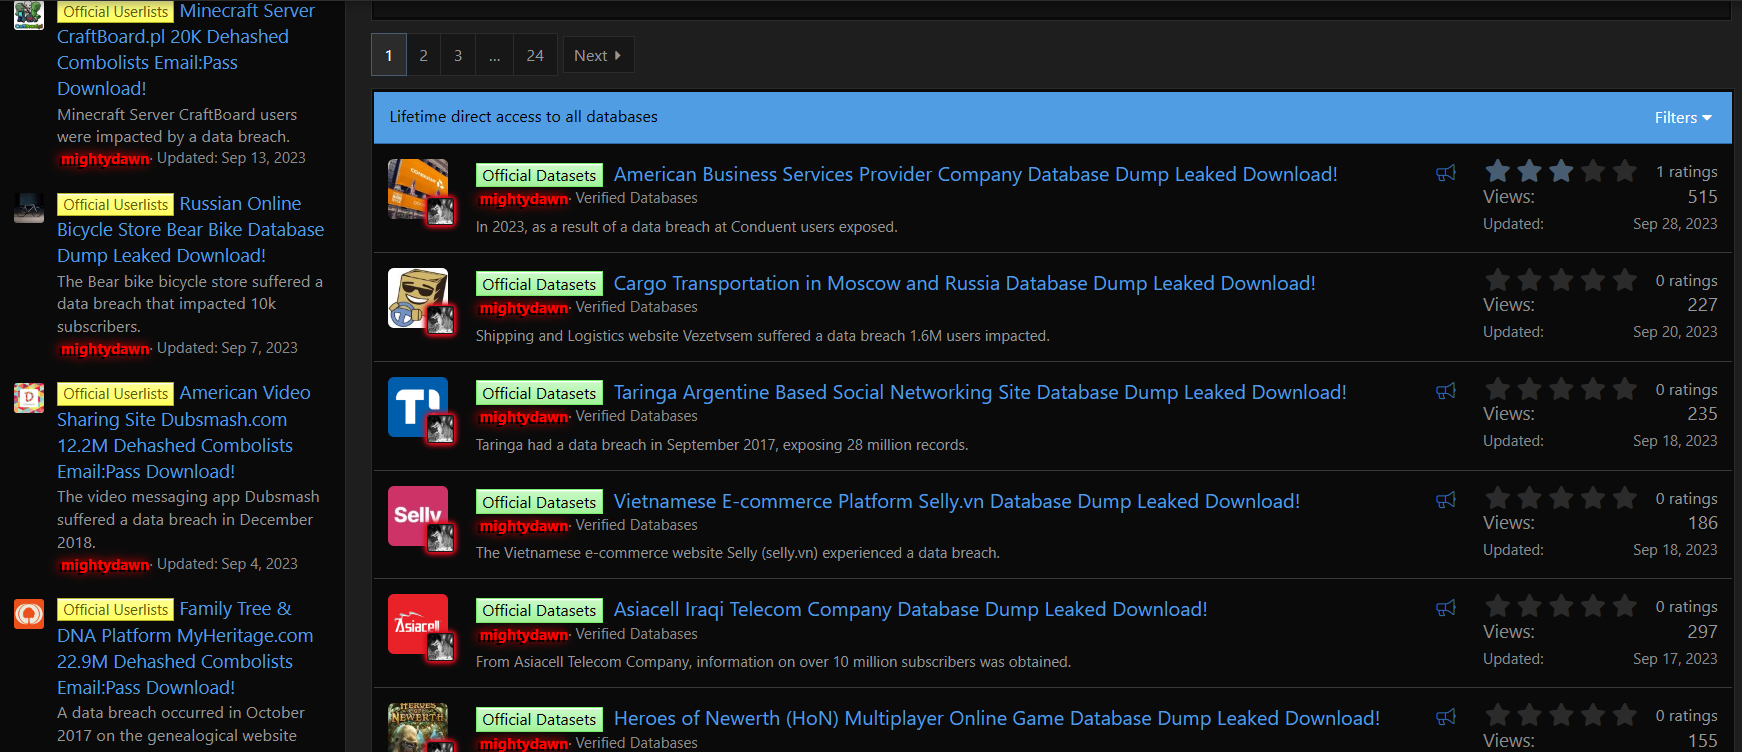1742x752 pixels.
Task: Open Verified Databases category on American Business row
Action: [x=637, y=198]
